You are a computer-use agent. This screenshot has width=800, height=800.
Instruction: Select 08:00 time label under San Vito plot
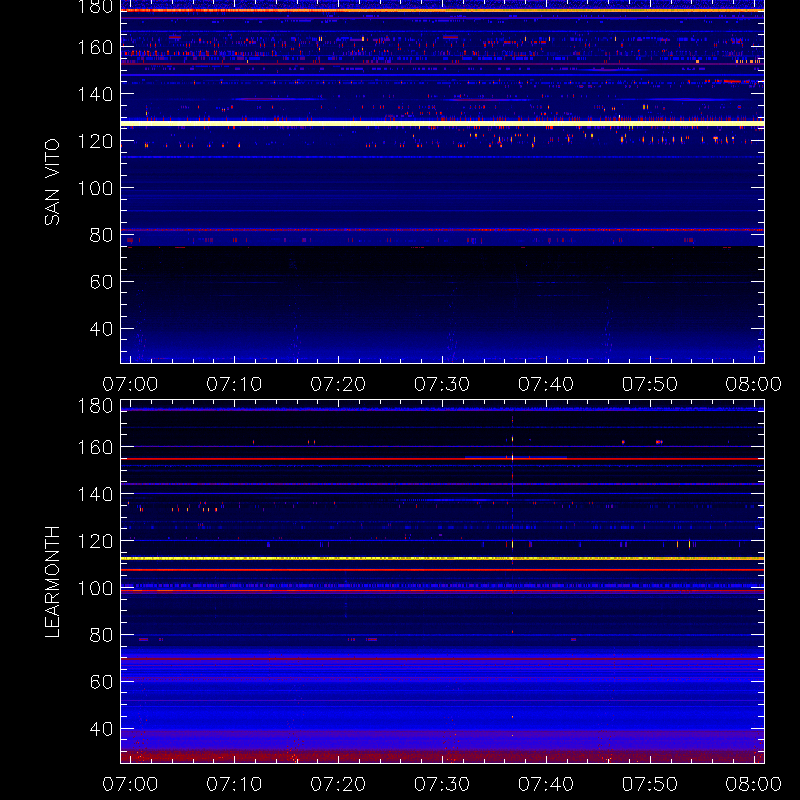pyautogui.click(x=754, y=384)
